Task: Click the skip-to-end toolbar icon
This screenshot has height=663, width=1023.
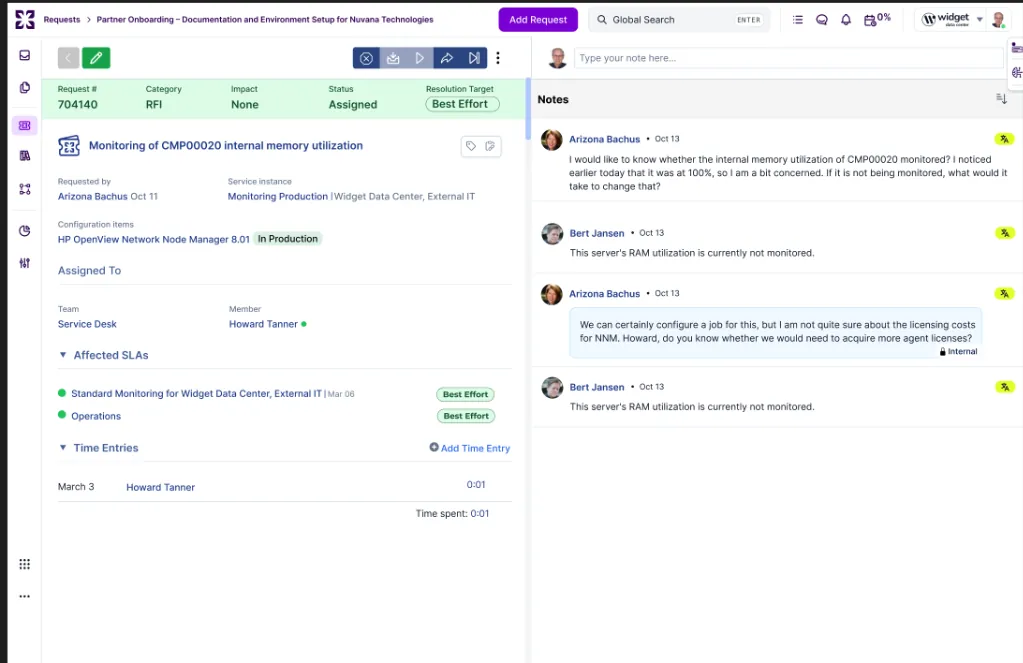Action: [474, 58]
